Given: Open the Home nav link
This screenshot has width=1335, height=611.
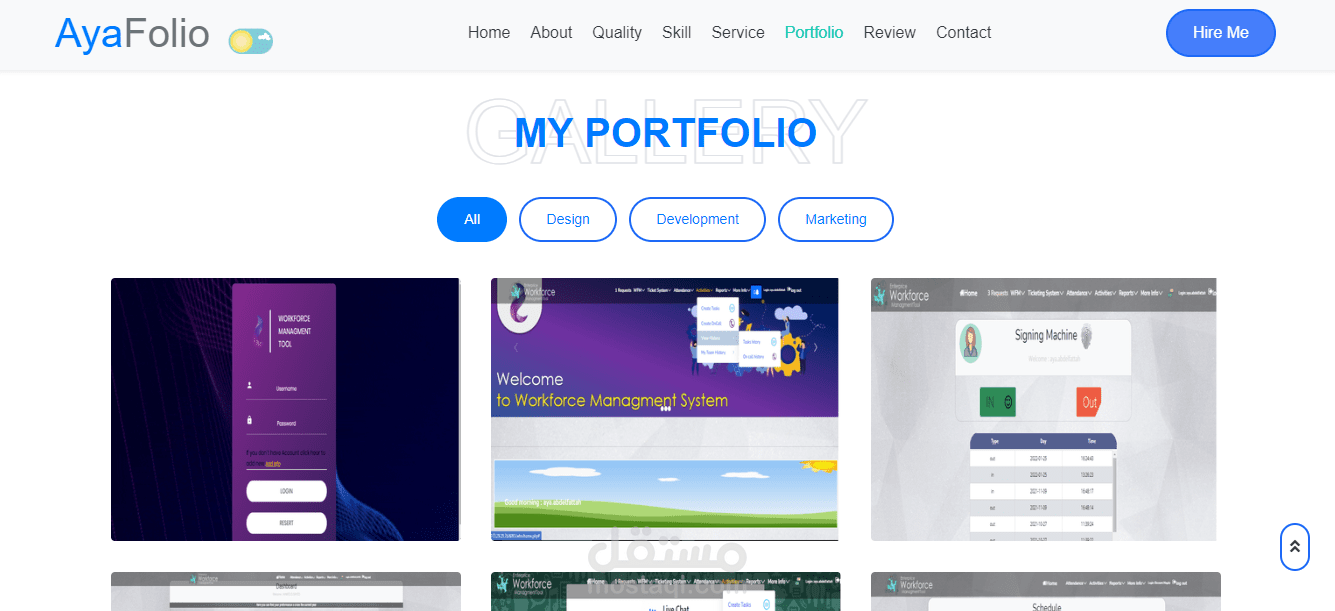Looking at the screenshot, I should click(x=489, y=32).
